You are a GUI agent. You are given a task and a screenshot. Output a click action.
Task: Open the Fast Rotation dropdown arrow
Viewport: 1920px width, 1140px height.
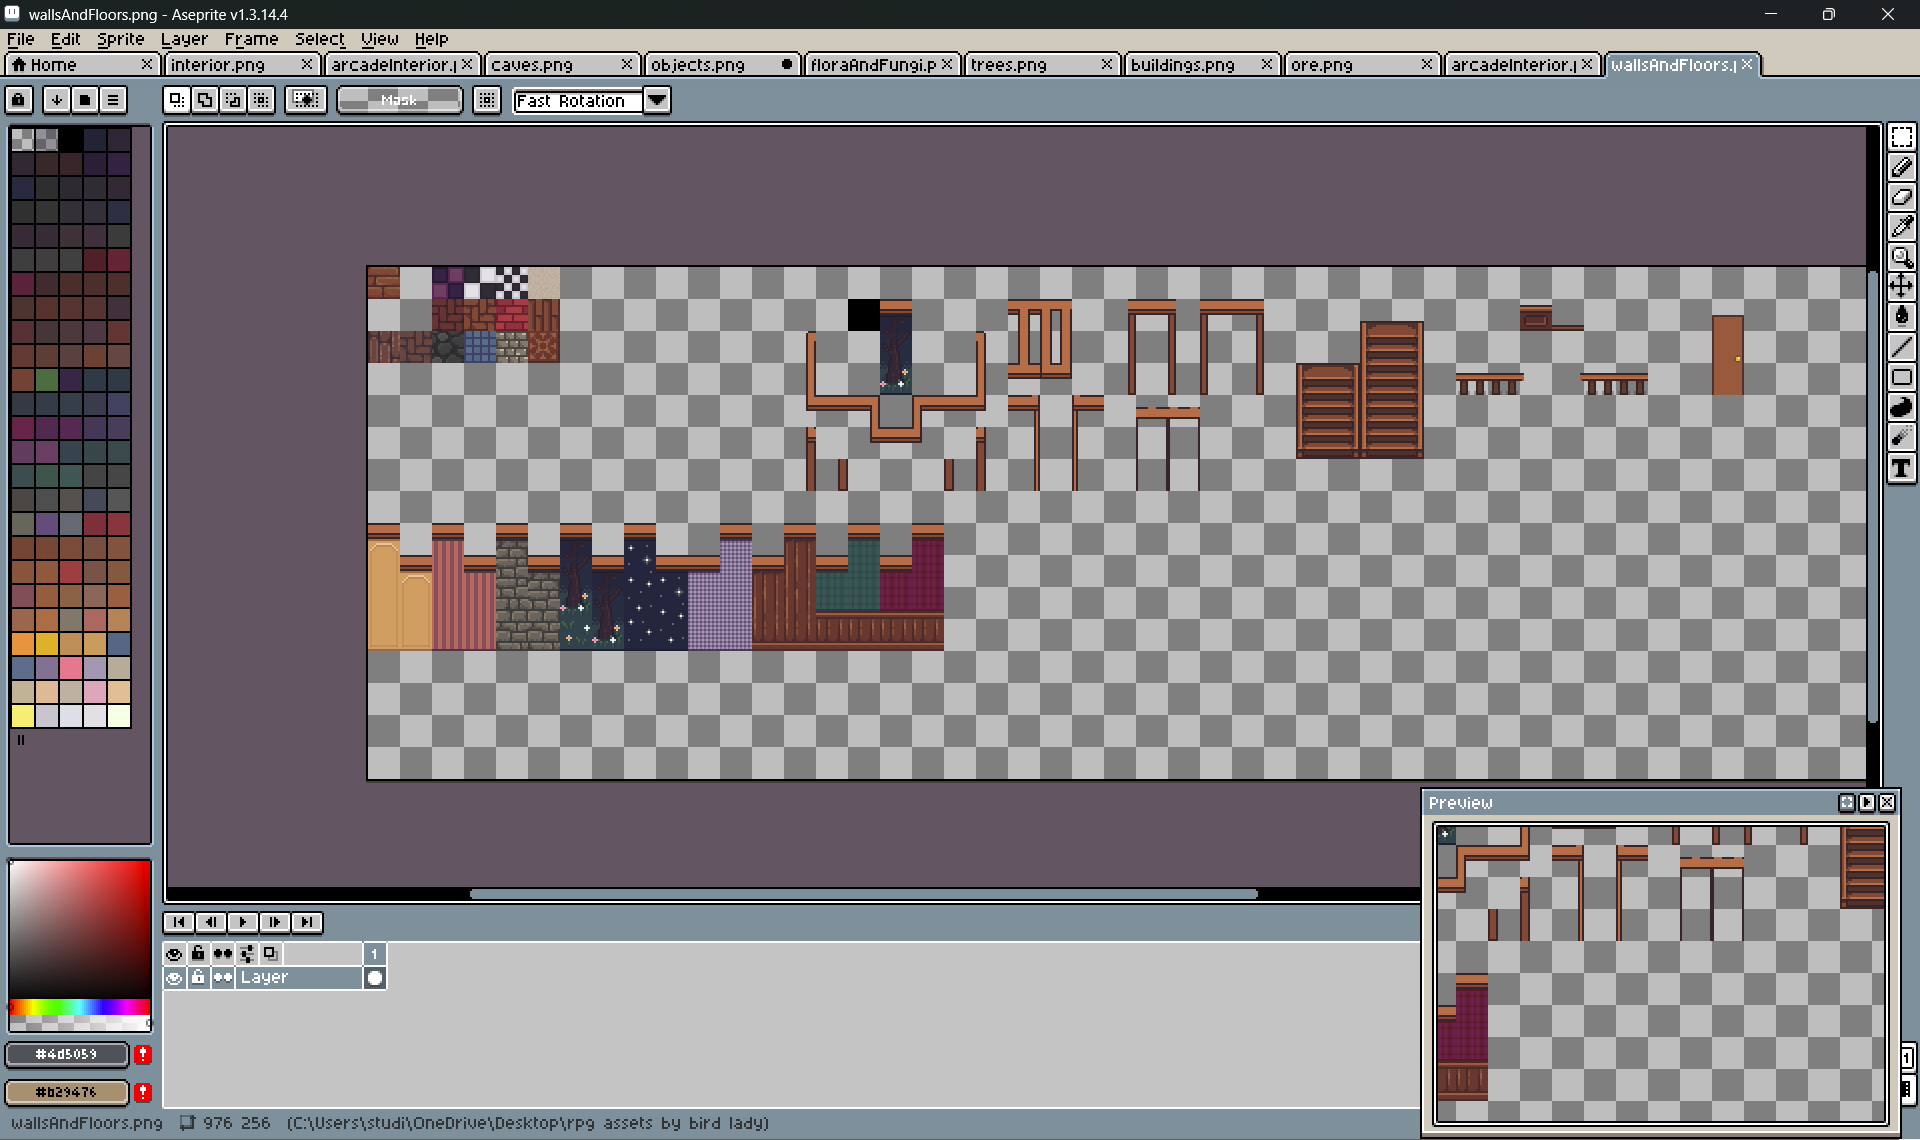click(x=657, y=100)
